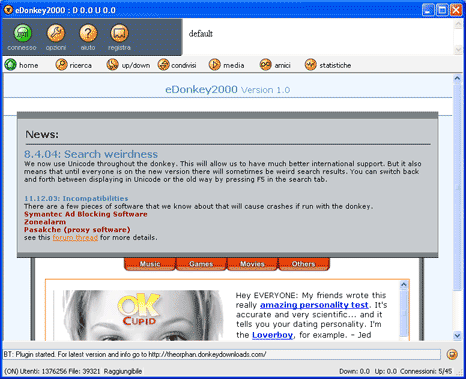Follow the amazing personality test link
This screenshot has width=466, height=379.
click(314, 305)
